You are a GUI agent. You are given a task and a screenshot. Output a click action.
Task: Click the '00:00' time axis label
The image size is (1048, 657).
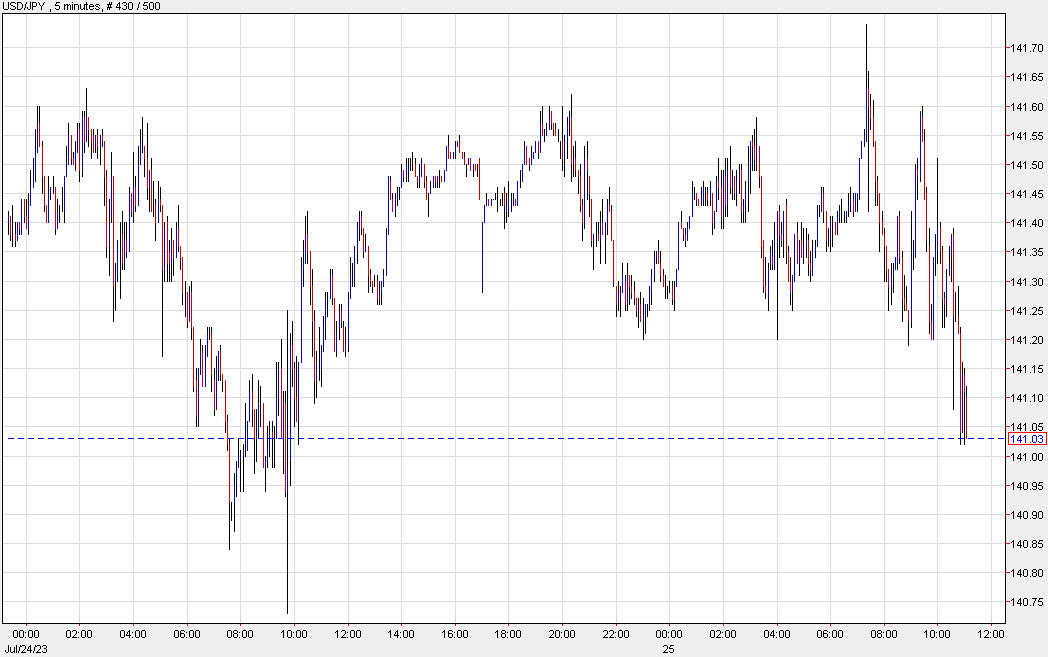pyautogui.click(x=25, y=634)
